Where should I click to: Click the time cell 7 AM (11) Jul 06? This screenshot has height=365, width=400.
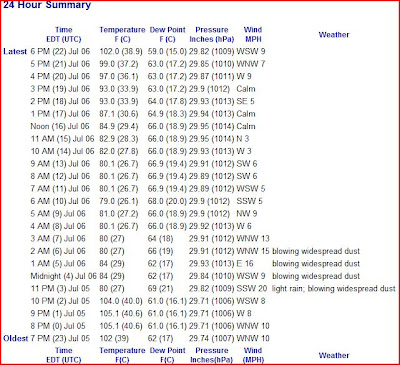(60, 189)
